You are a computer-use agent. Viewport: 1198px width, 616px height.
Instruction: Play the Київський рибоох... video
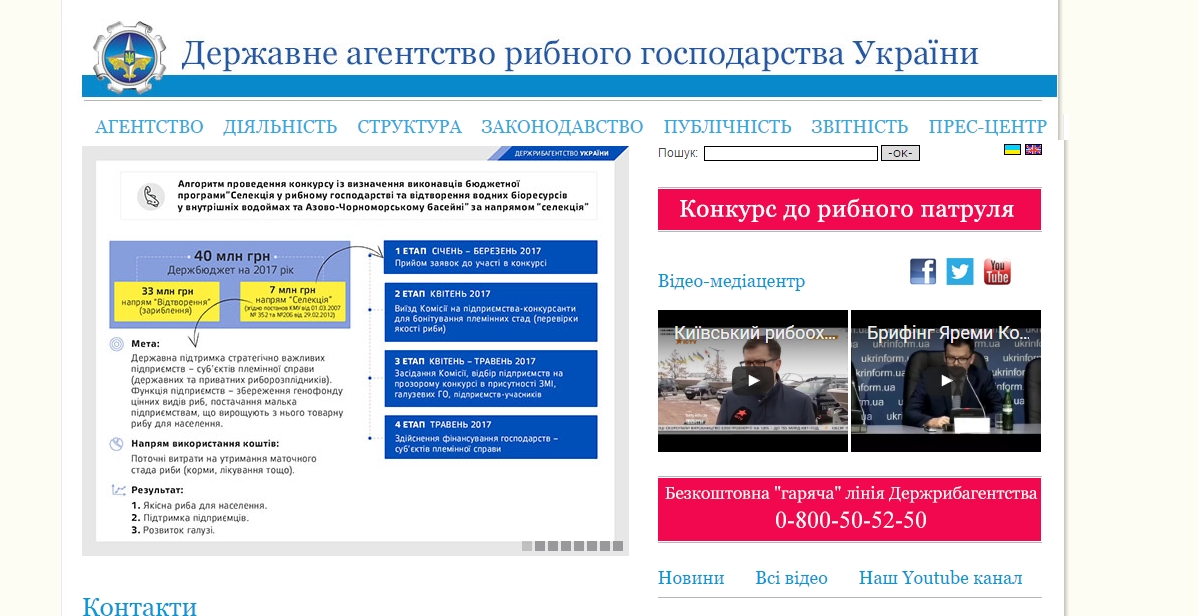coord(752,381)
